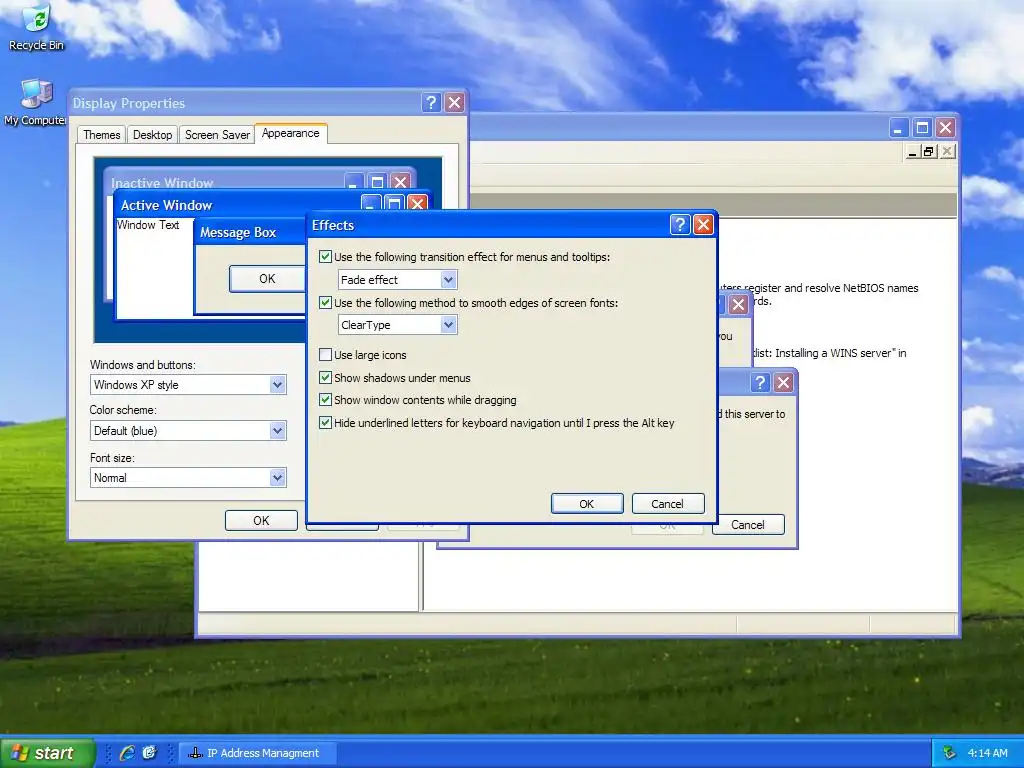Select the Appearance tab
This screenshot has height=768, width=1024.
coord(291,133)
